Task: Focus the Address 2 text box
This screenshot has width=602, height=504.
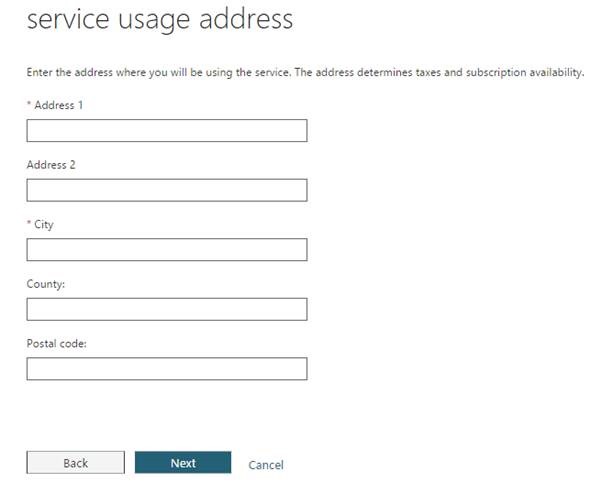Action: tap(166, 190)
